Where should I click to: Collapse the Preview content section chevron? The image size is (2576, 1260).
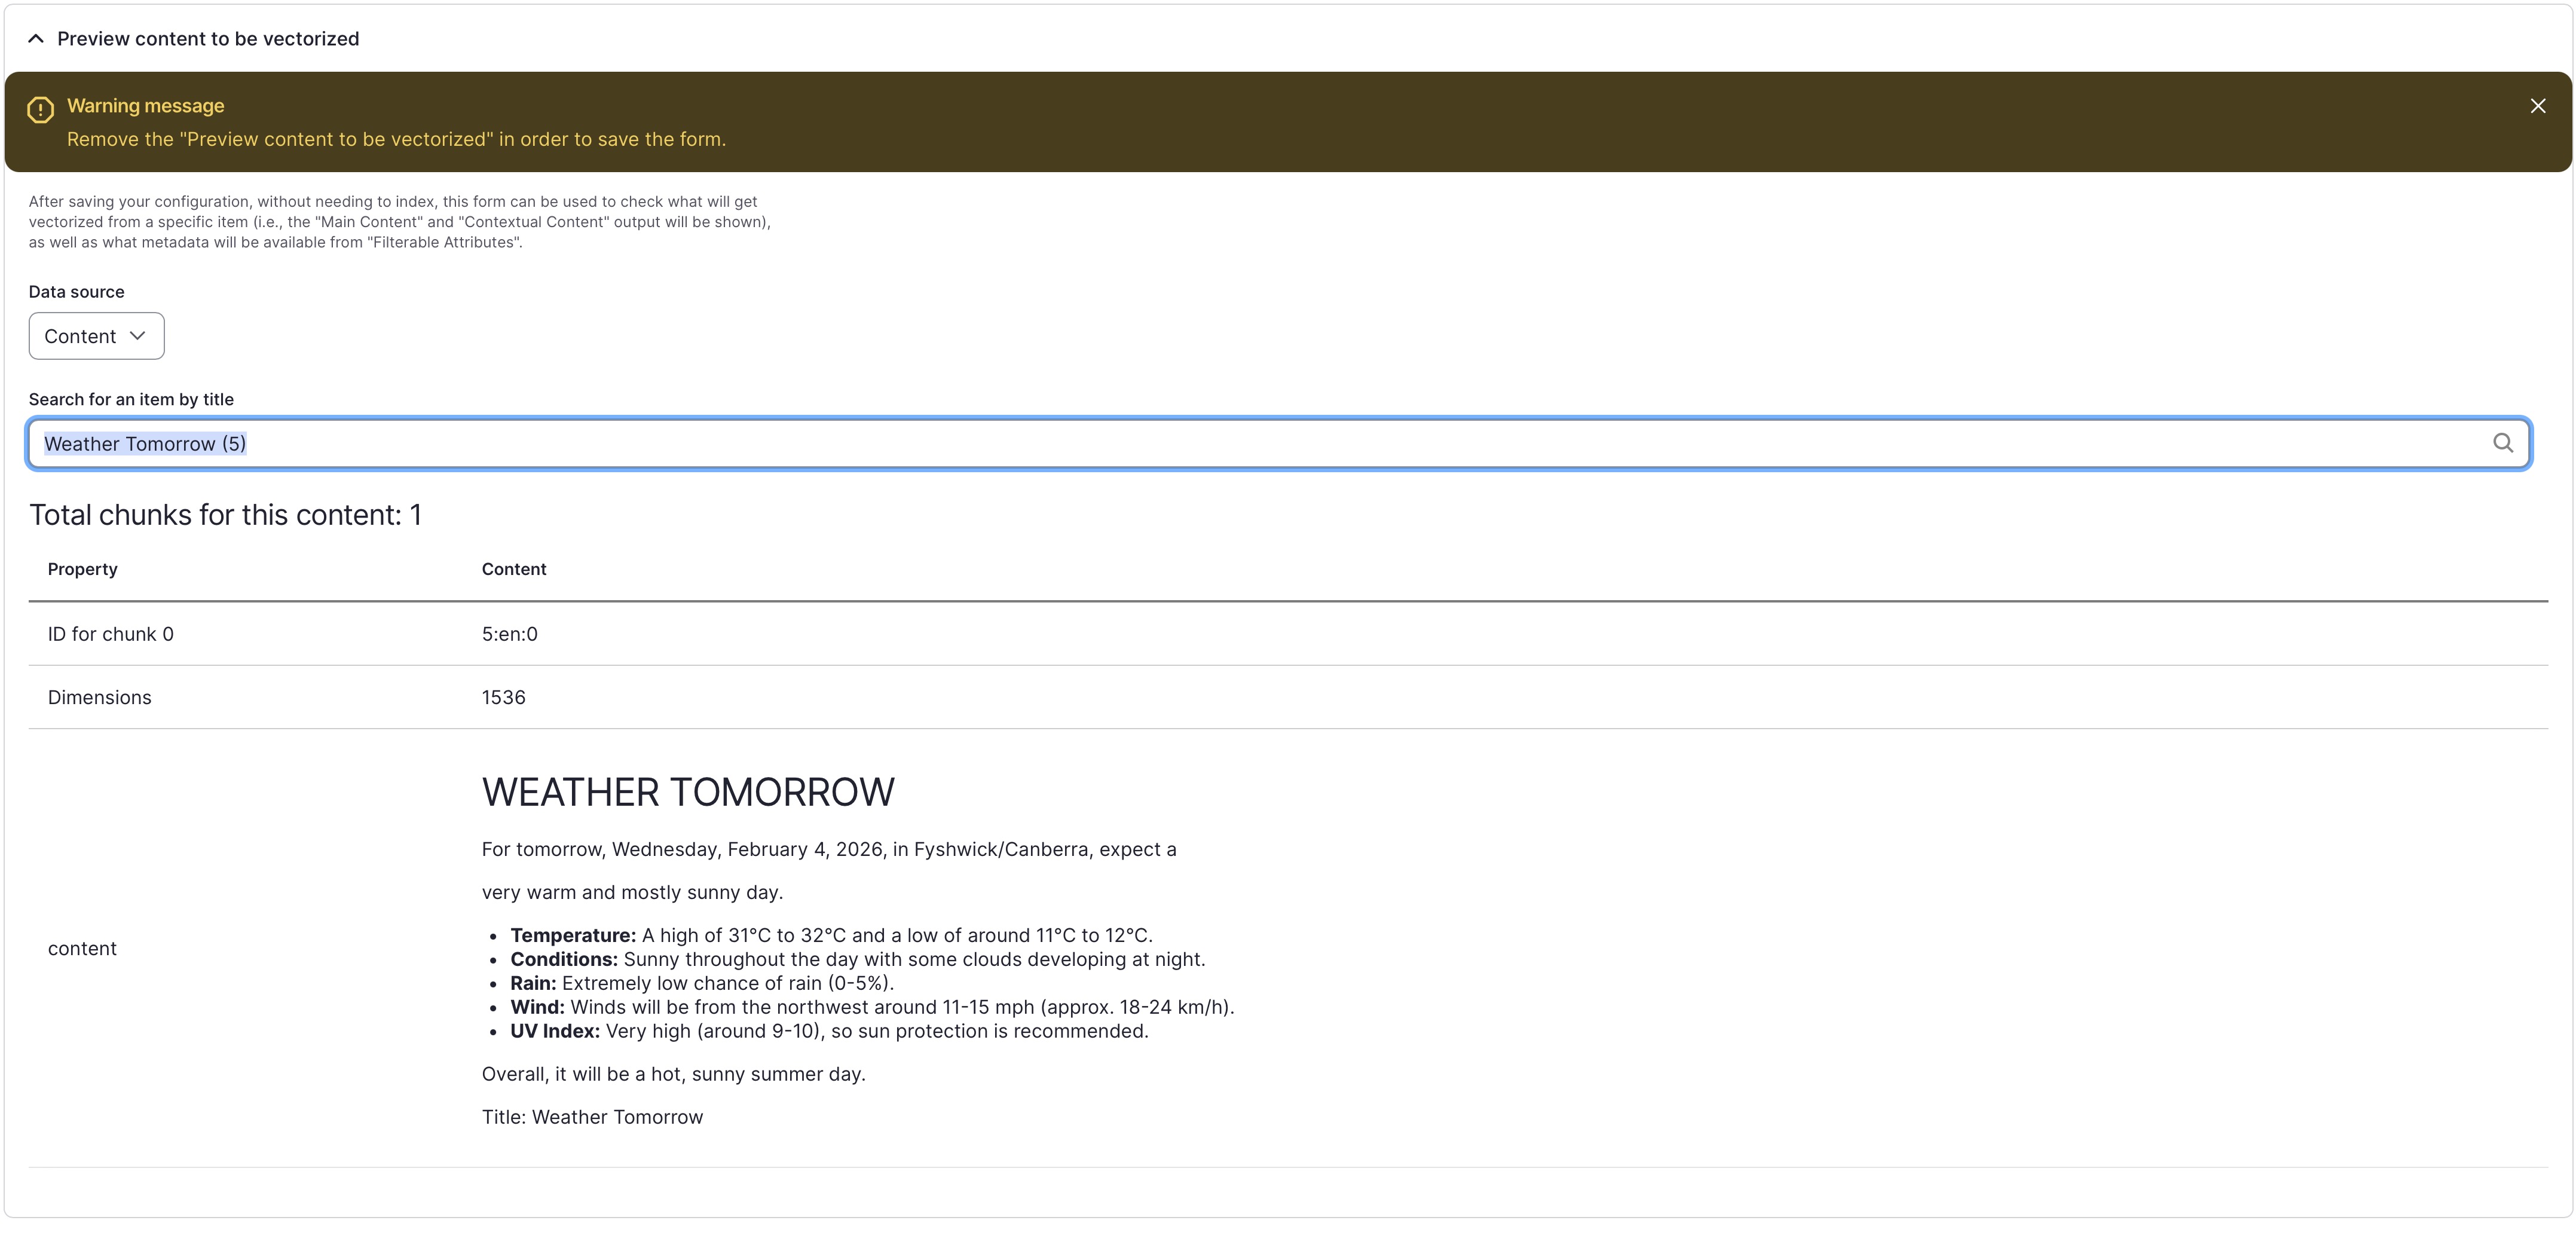coord(36,39)
